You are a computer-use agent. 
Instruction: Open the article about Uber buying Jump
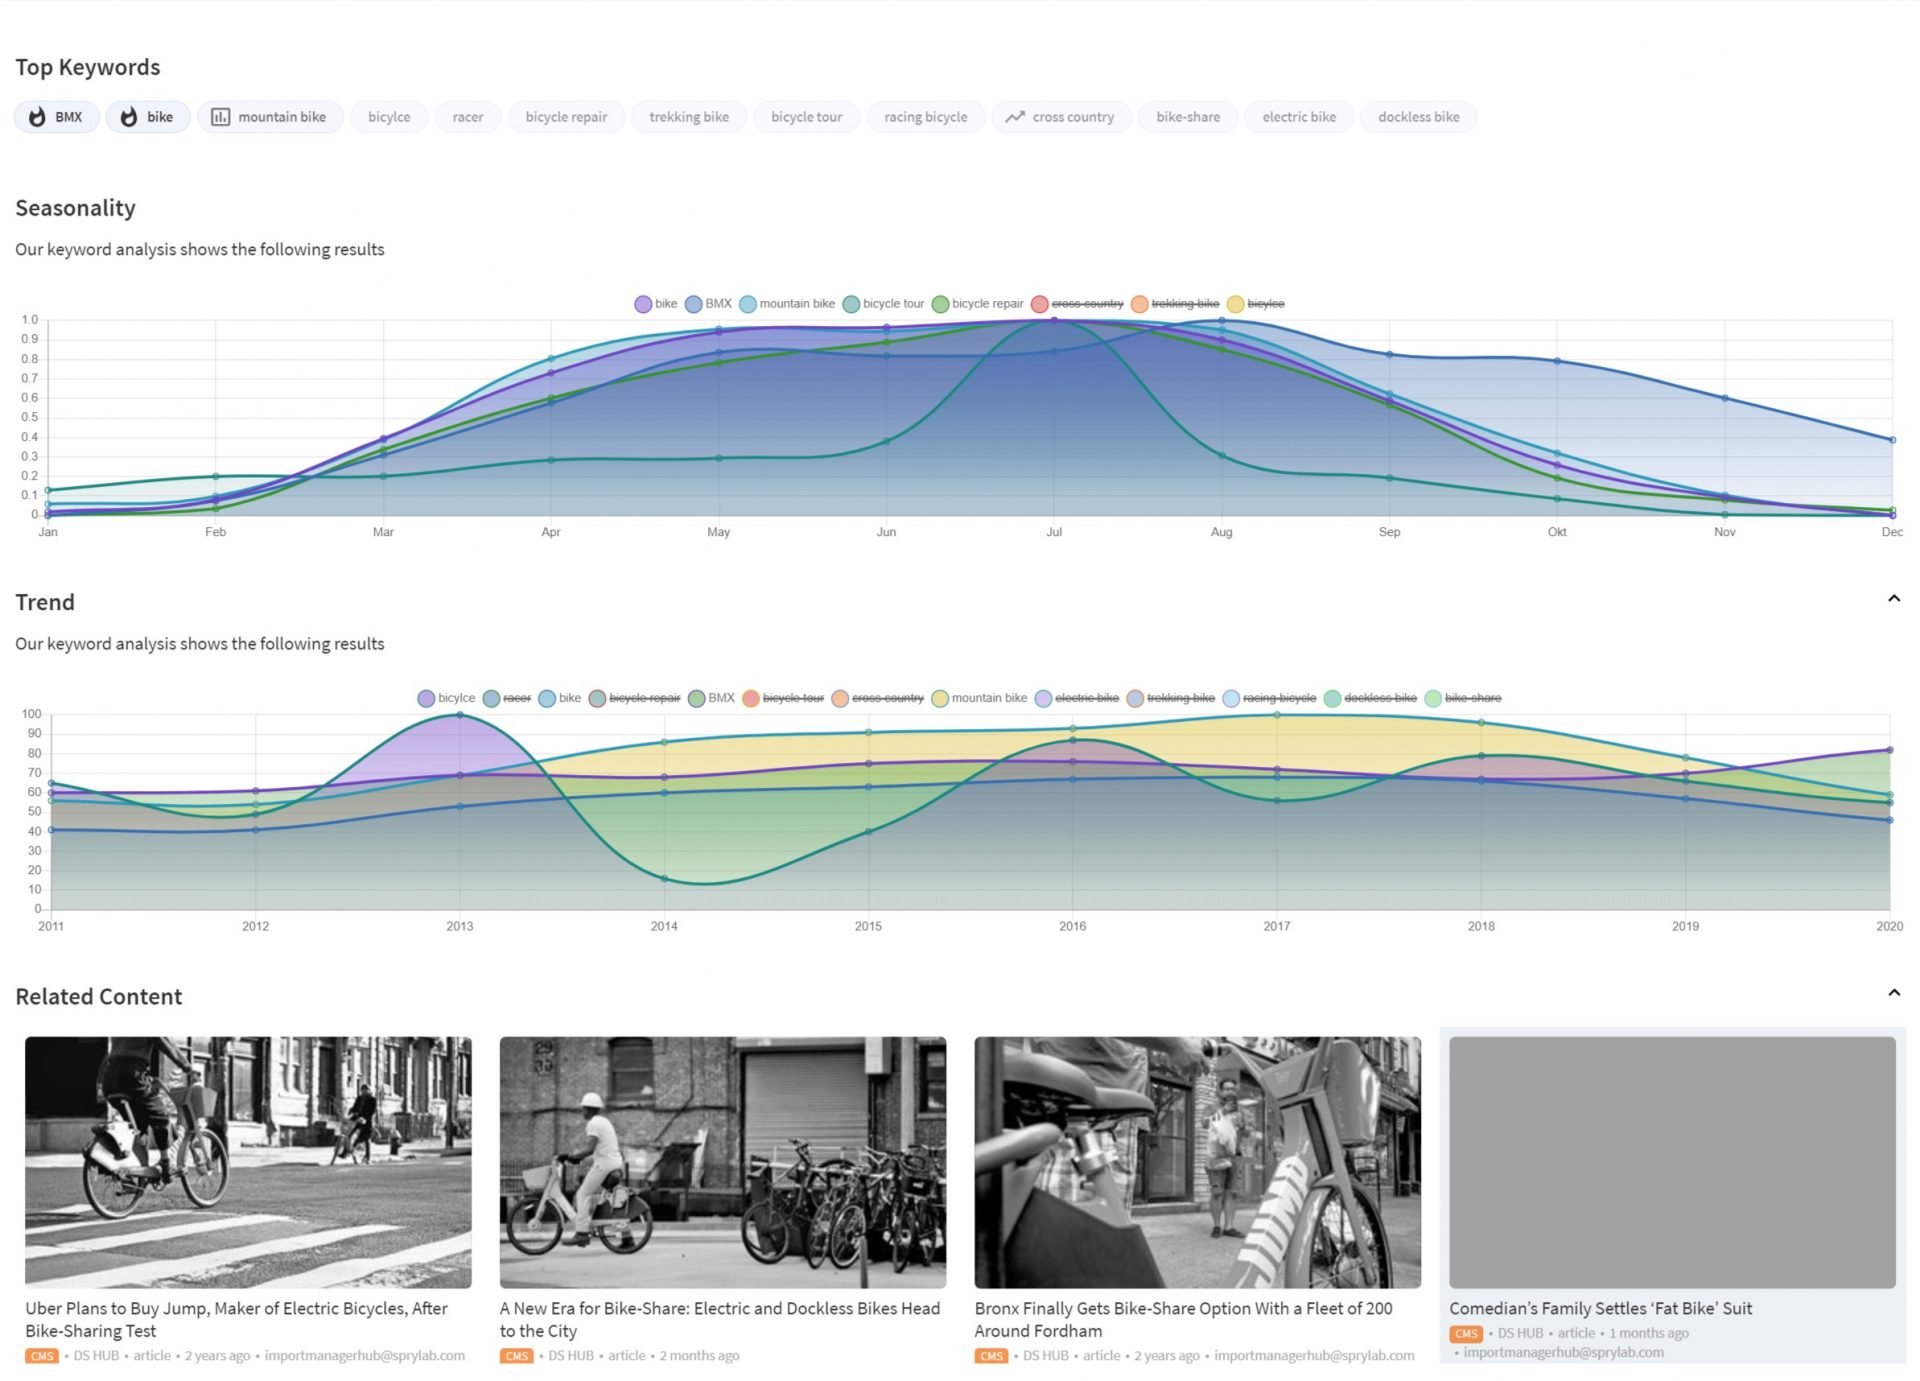(x=237, y=1308)
